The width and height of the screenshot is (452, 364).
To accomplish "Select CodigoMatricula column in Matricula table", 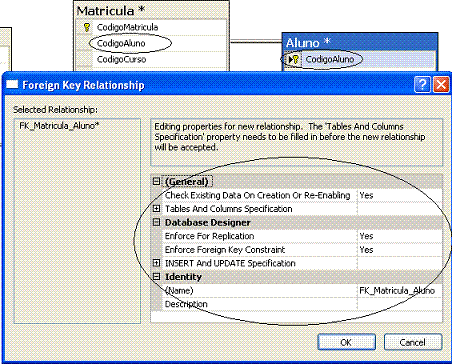I will pos(127,27).
